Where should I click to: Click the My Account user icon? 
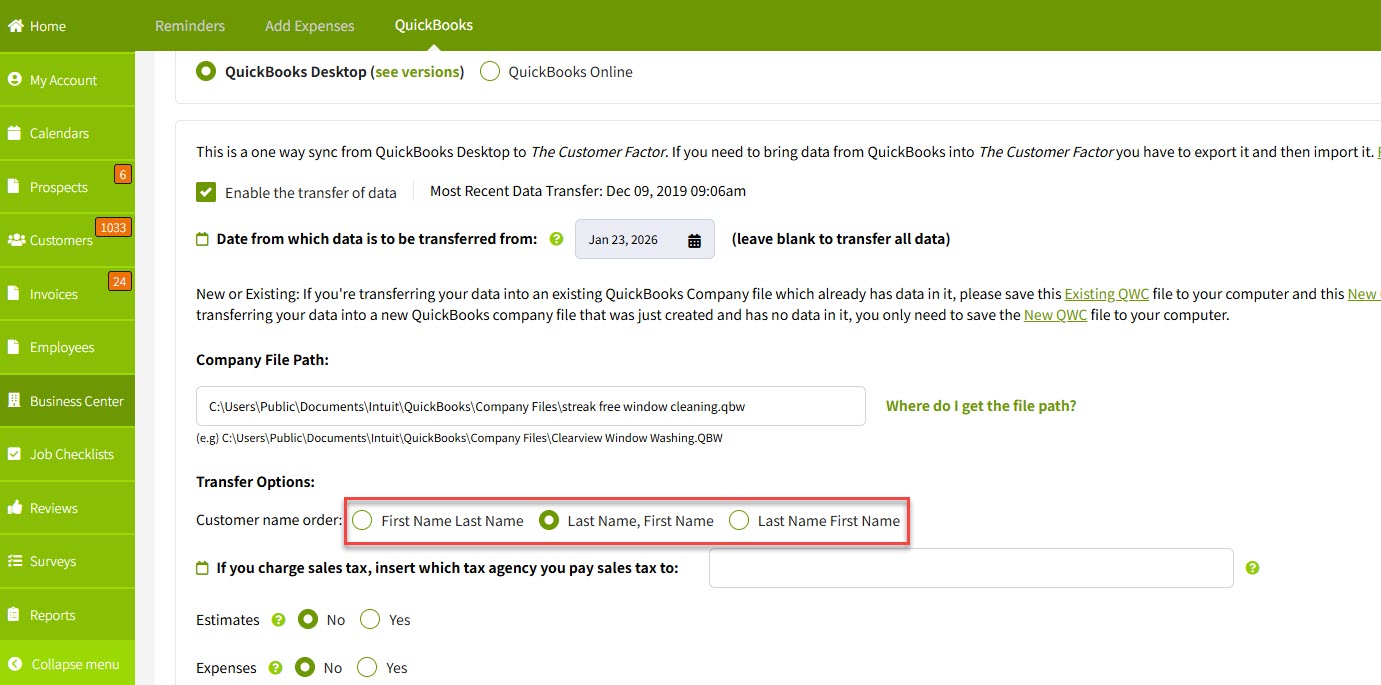[15, 80]
